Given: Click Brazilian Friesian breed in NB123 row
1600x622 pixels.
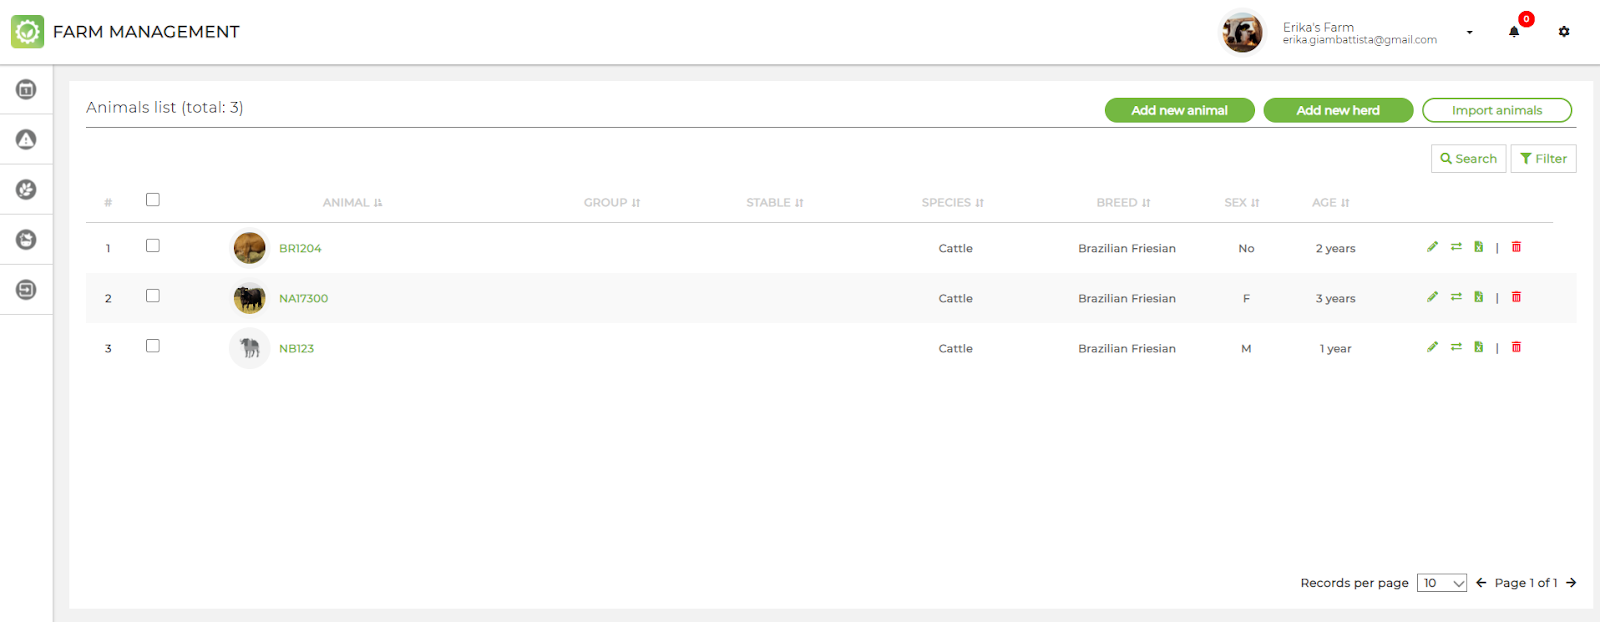Looking at the screenshot, I should tap(1127, 349).
